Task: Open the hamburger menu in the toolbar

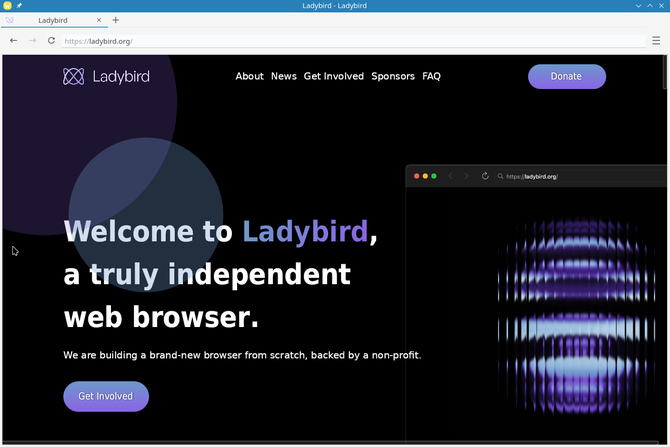Action: coord(656,41)
